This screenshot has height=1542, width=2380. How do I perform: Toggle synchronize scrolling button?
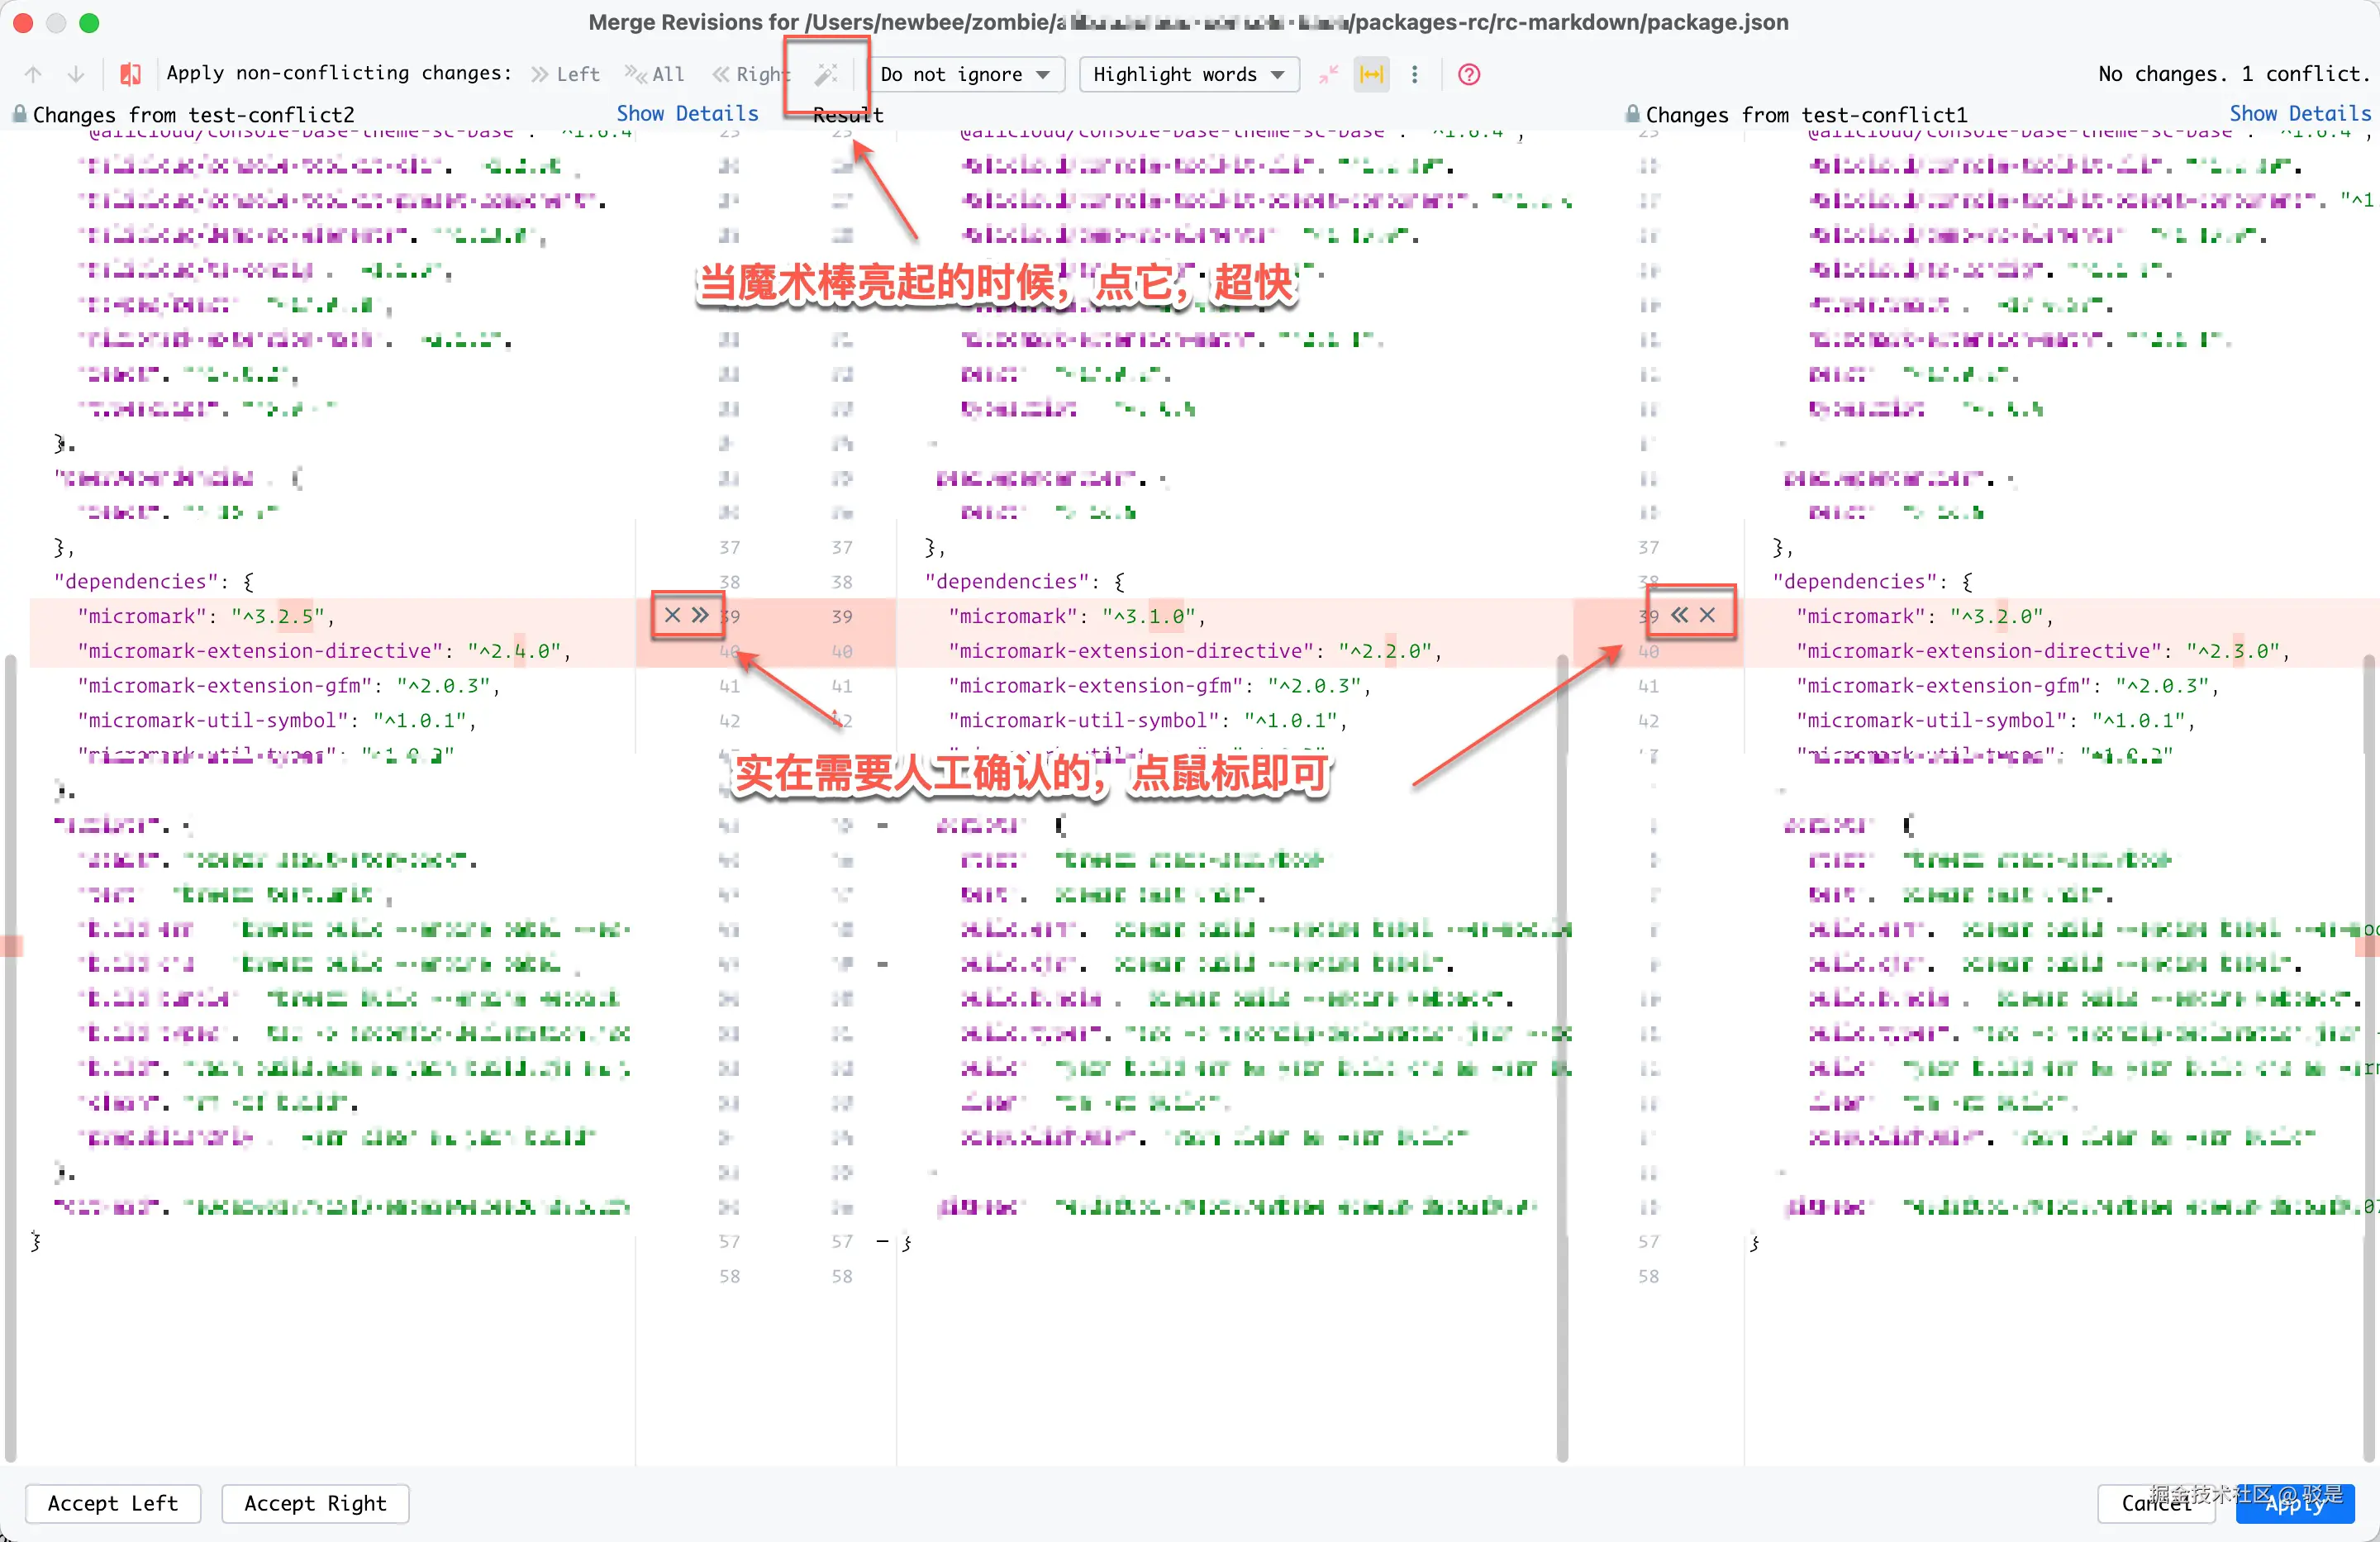(1371, 74)
